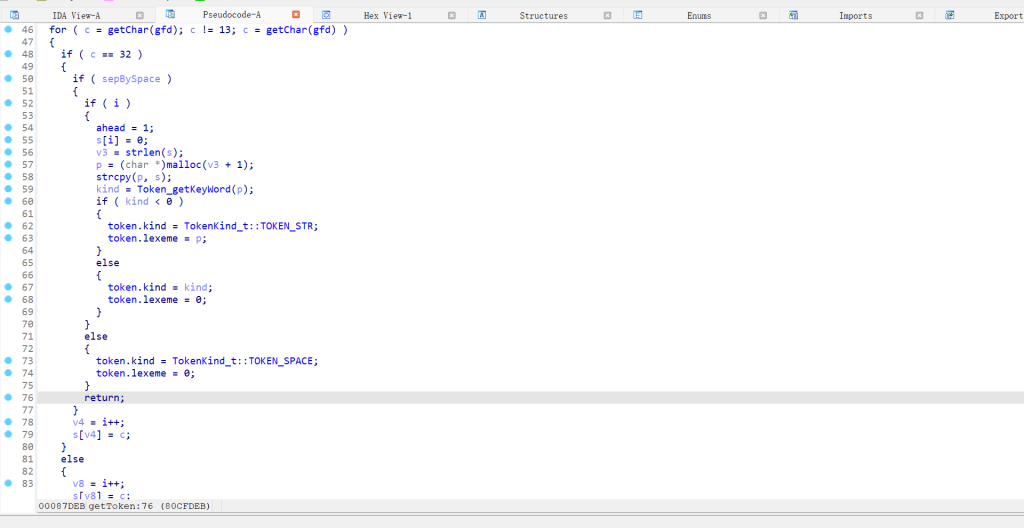Click the Pseudocode-A tab icon
The width and height of the screenshot is (1024, 528).
tap(171, 15)
